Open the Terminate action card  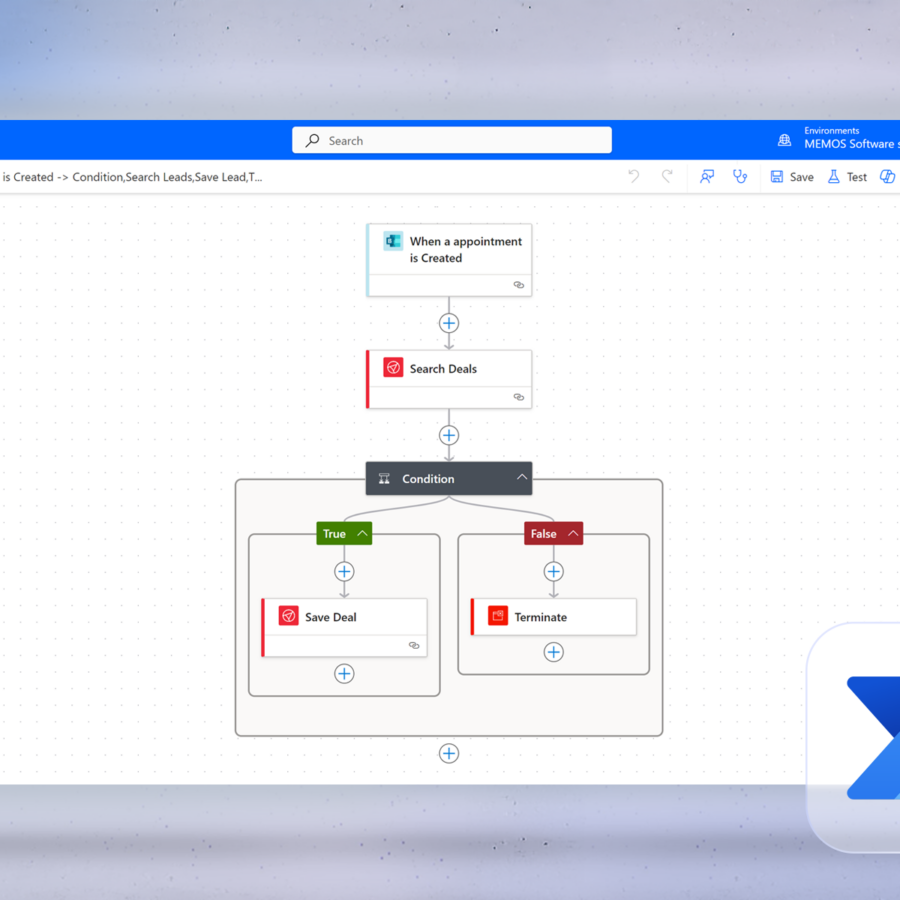click(553, 617)
